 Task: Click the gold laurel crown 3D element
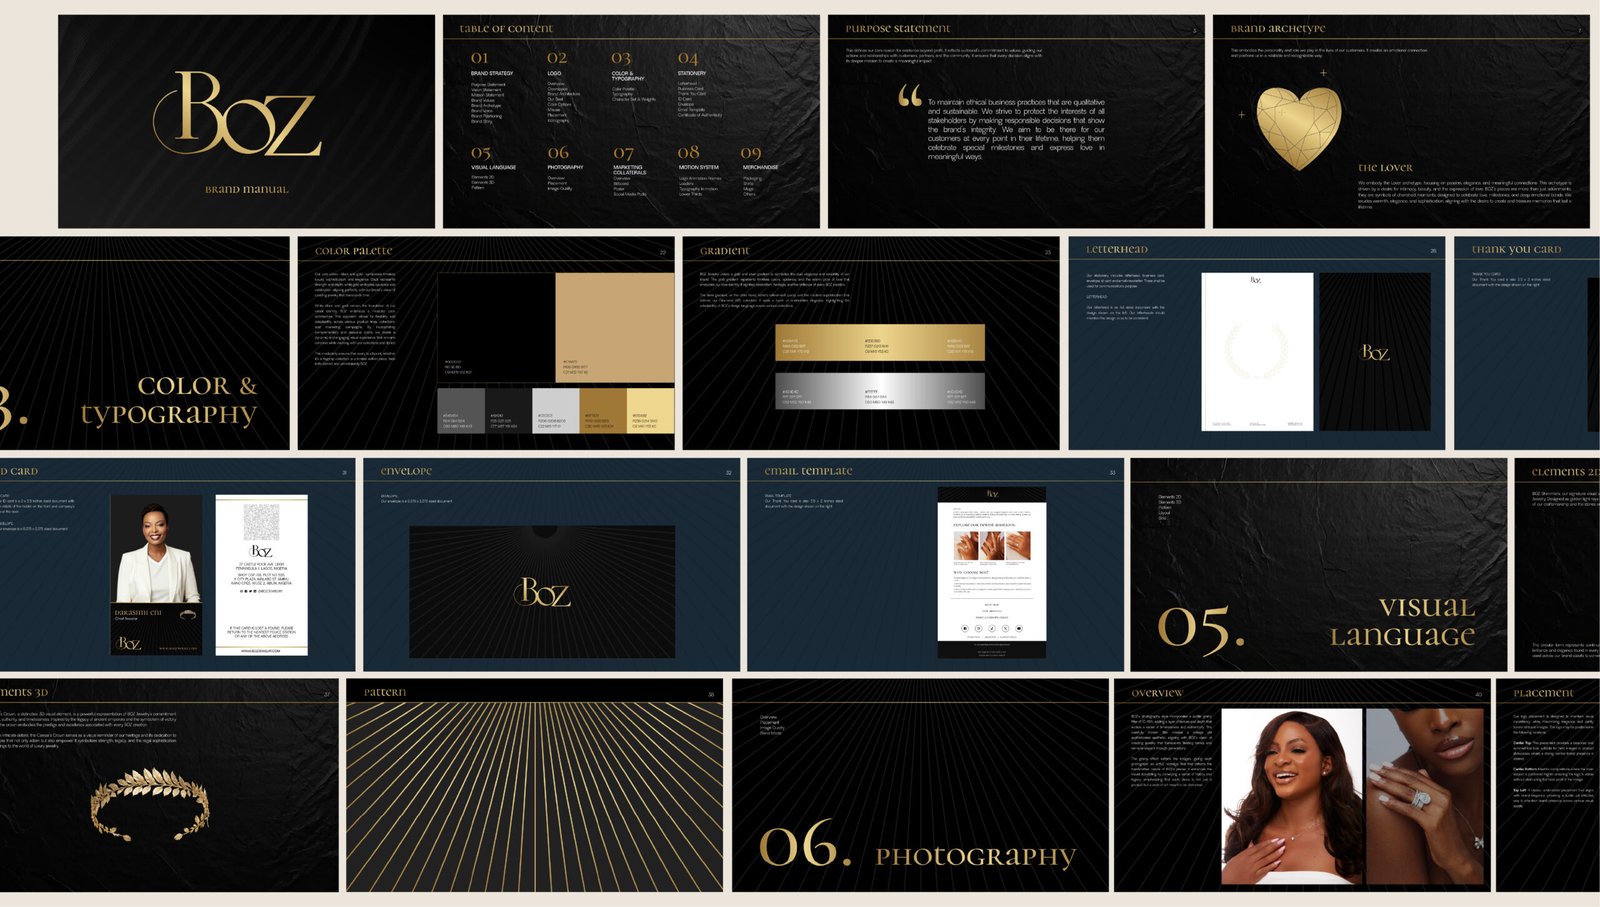[150, 802]
